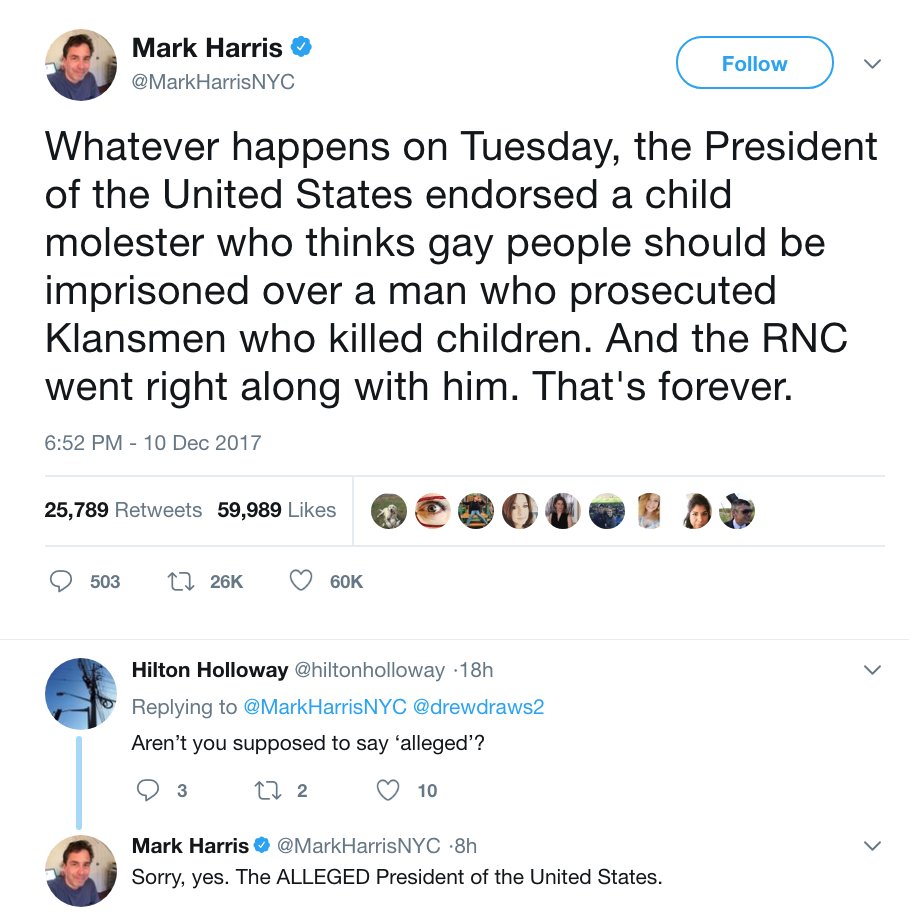Like the main tweet with 60K likes
This screenshot has width=909, height=913.
point(301,581)
